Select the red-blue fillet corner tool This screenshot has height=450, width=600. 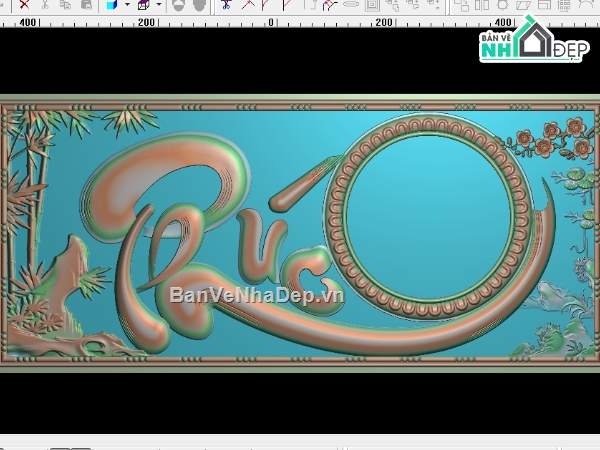[329, 5]
